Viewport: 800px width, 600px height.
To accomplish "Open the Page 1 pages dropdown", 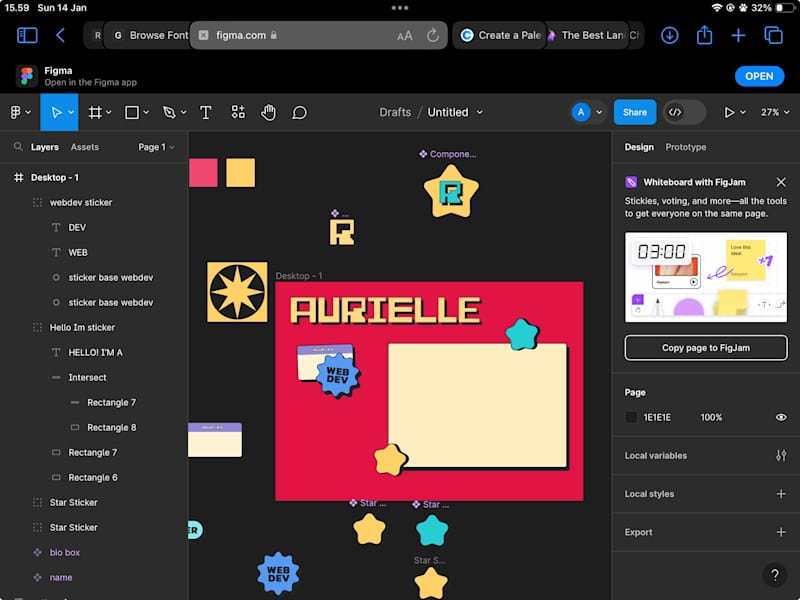I will (x=156, y=147).
